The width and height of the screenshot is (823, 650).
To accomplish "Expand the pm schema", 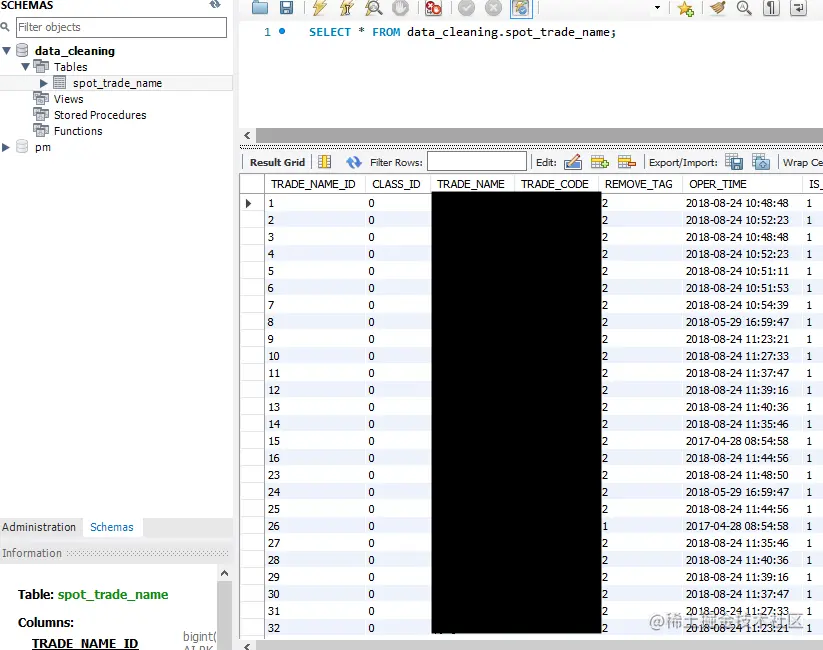I will pos(6,147).
